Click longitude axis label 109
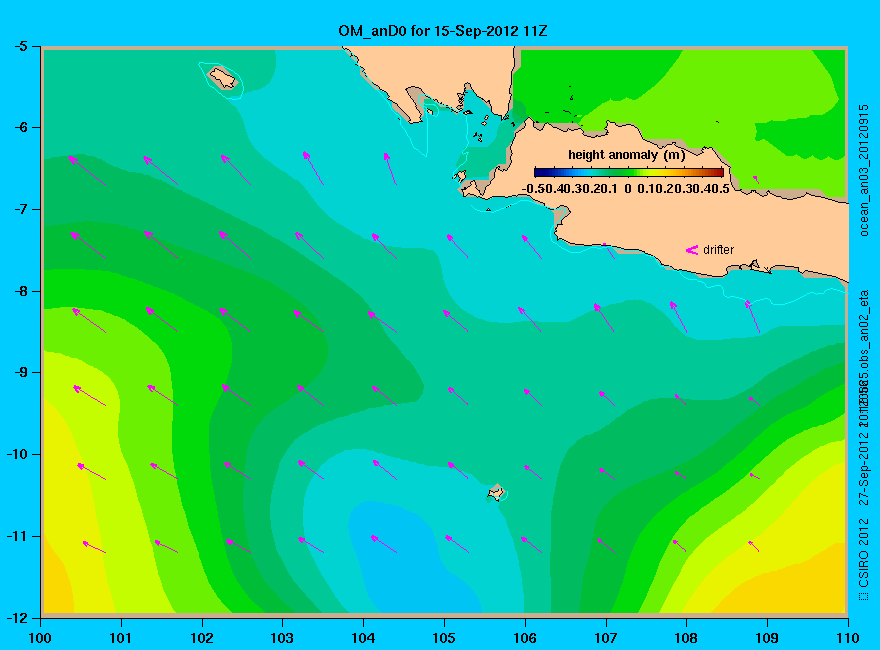Viewport: 880px width, 650px height. [x=767, y=638]
